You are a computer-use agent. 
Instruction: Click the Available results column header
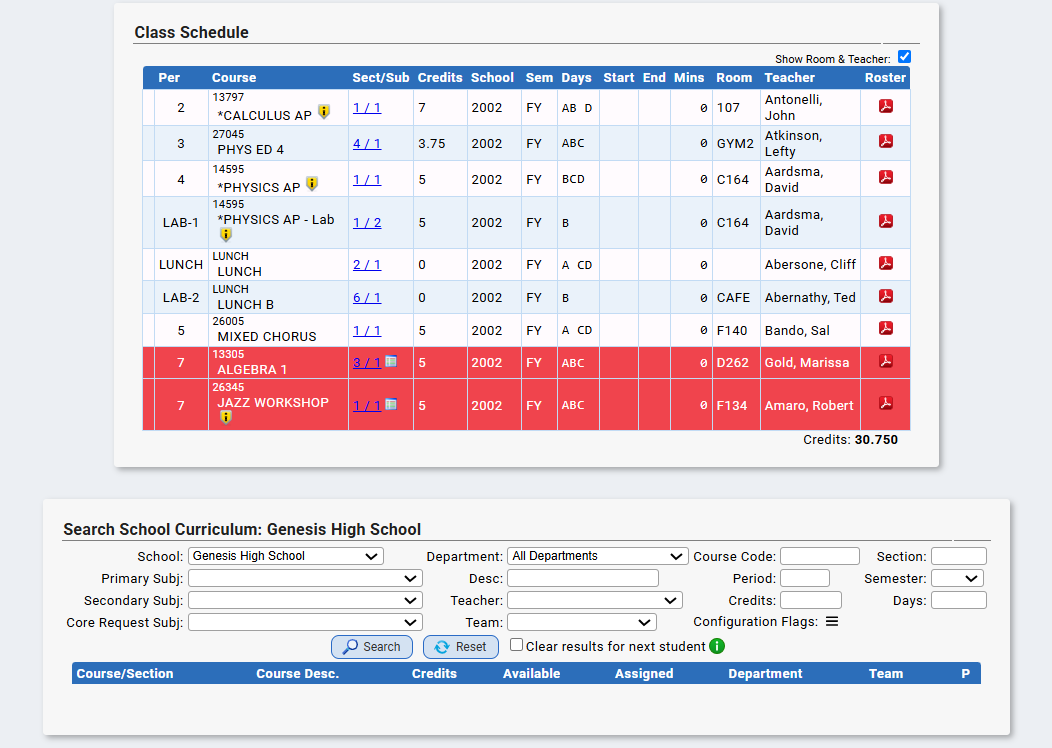click(531, 674)
